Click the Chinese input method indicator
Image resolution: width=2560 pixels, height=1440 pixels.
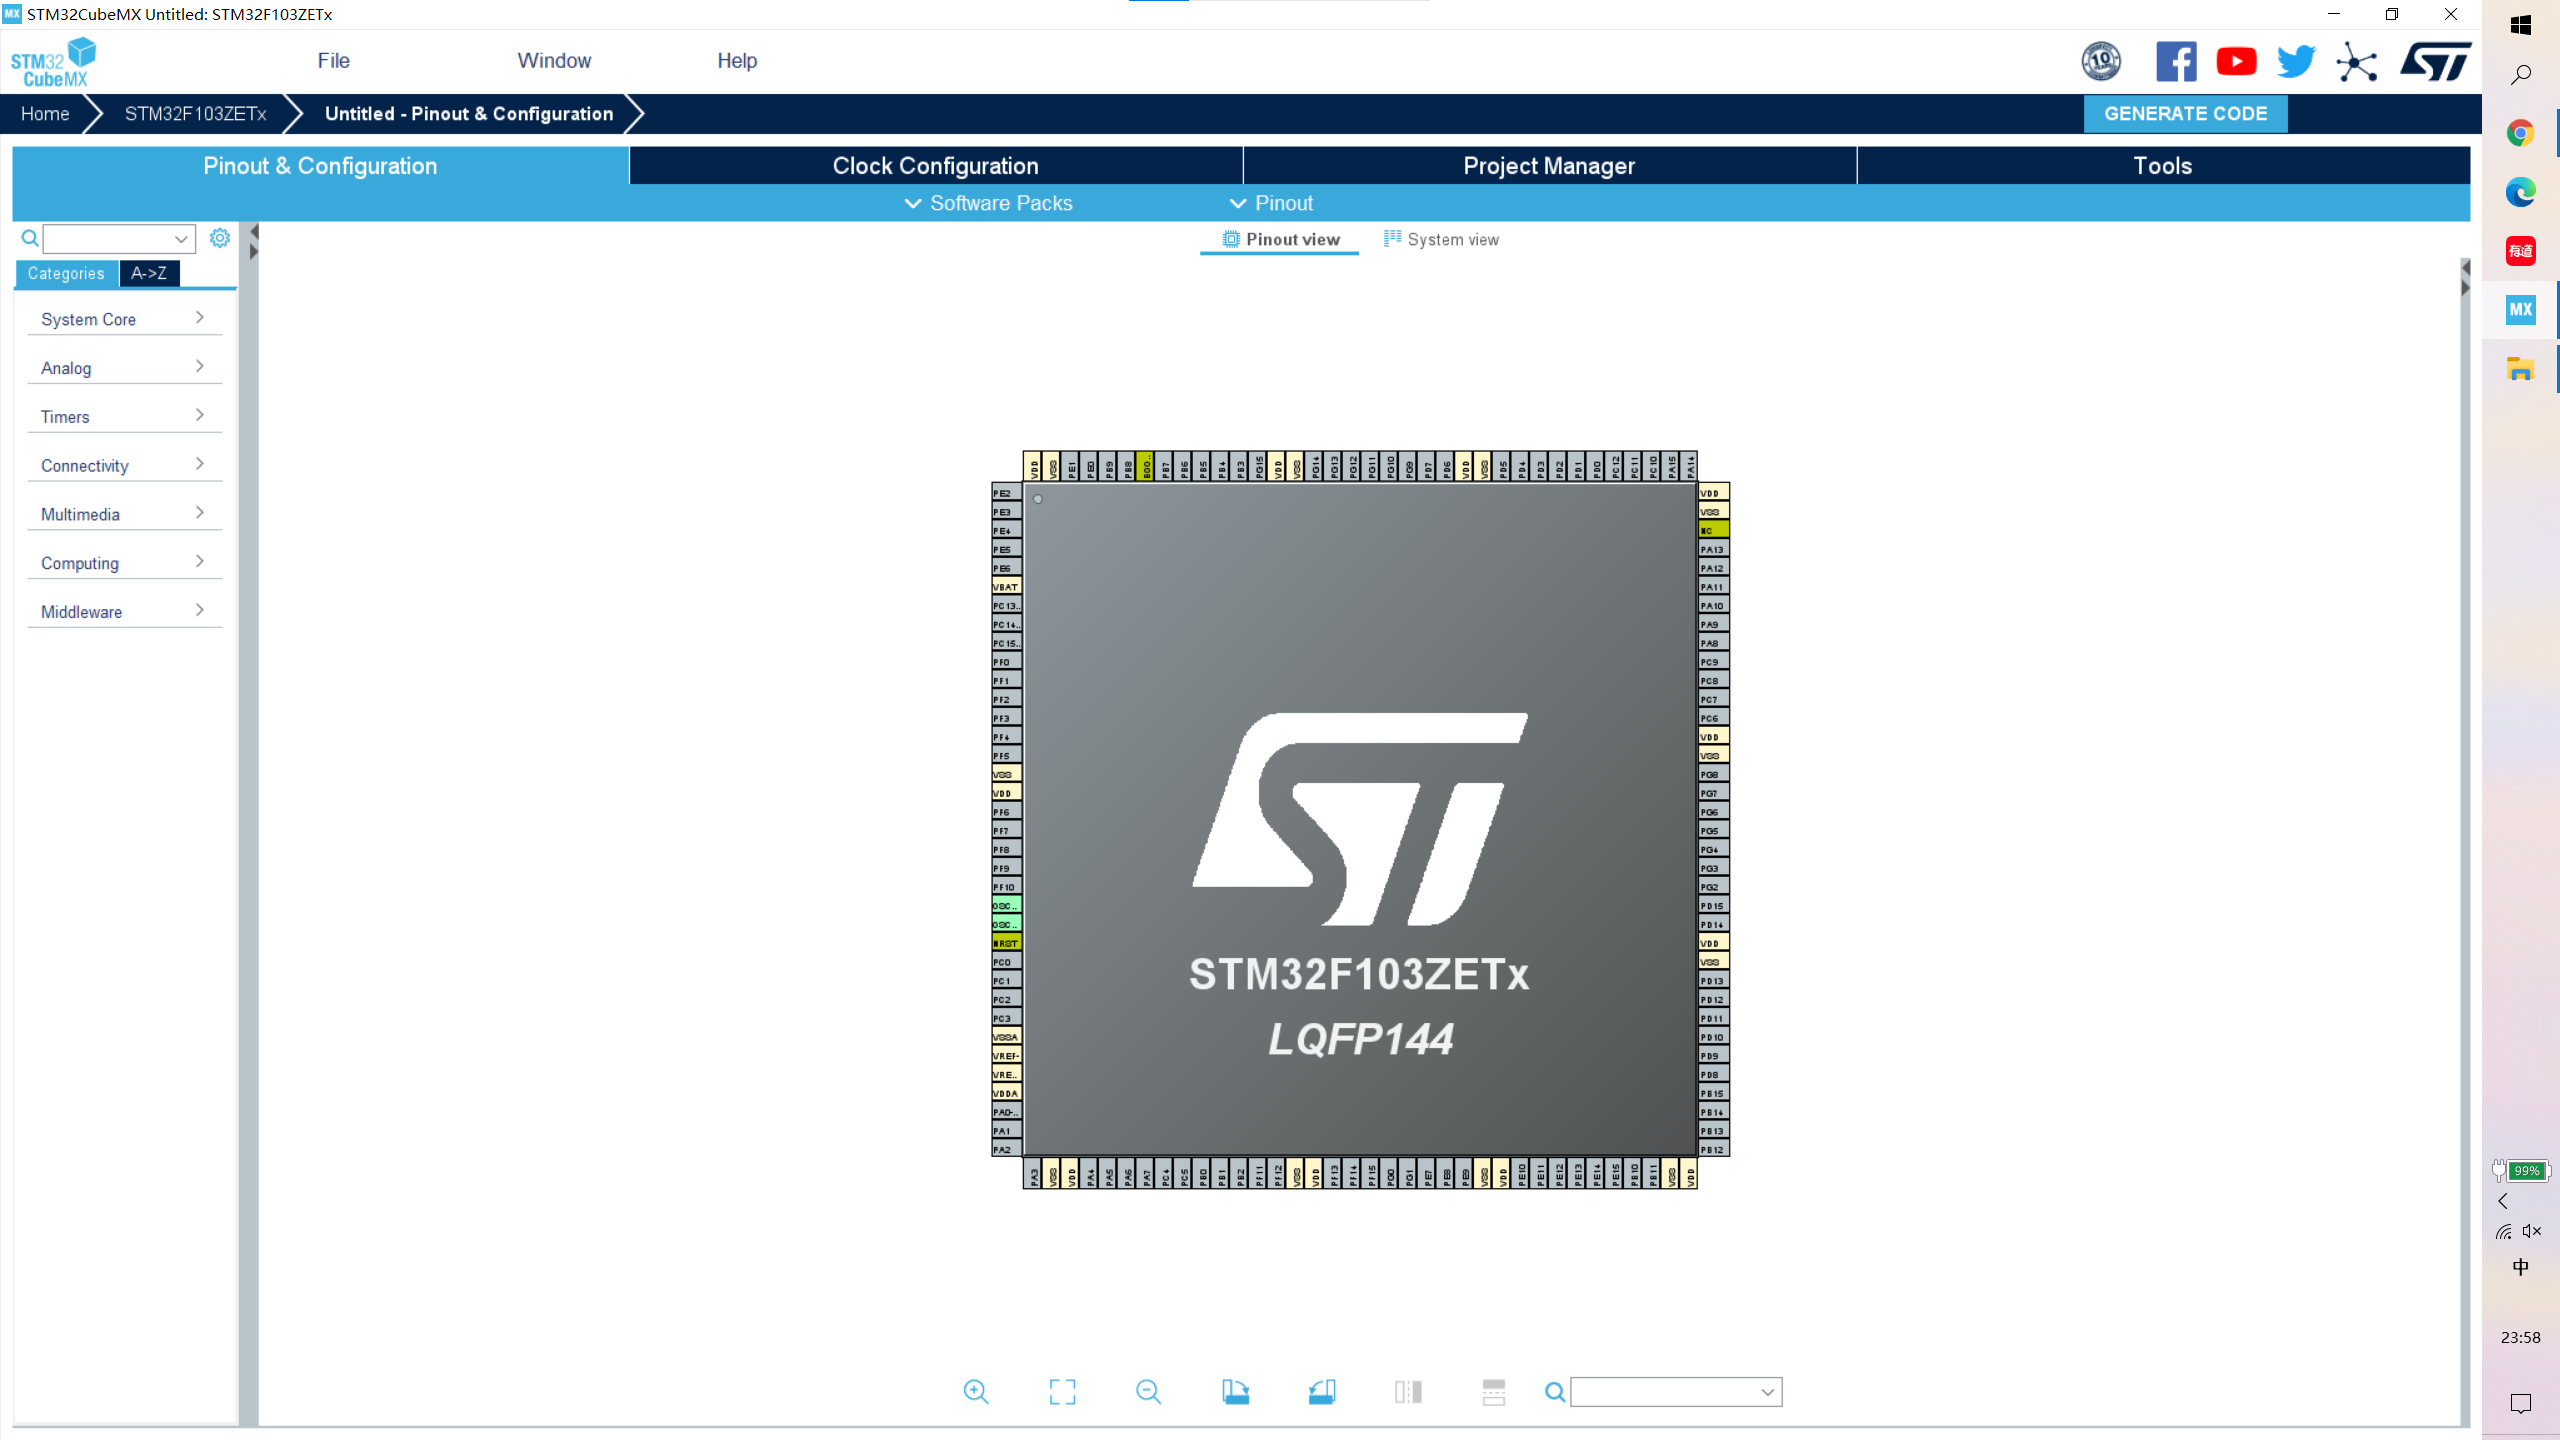coord(2520,1267)
